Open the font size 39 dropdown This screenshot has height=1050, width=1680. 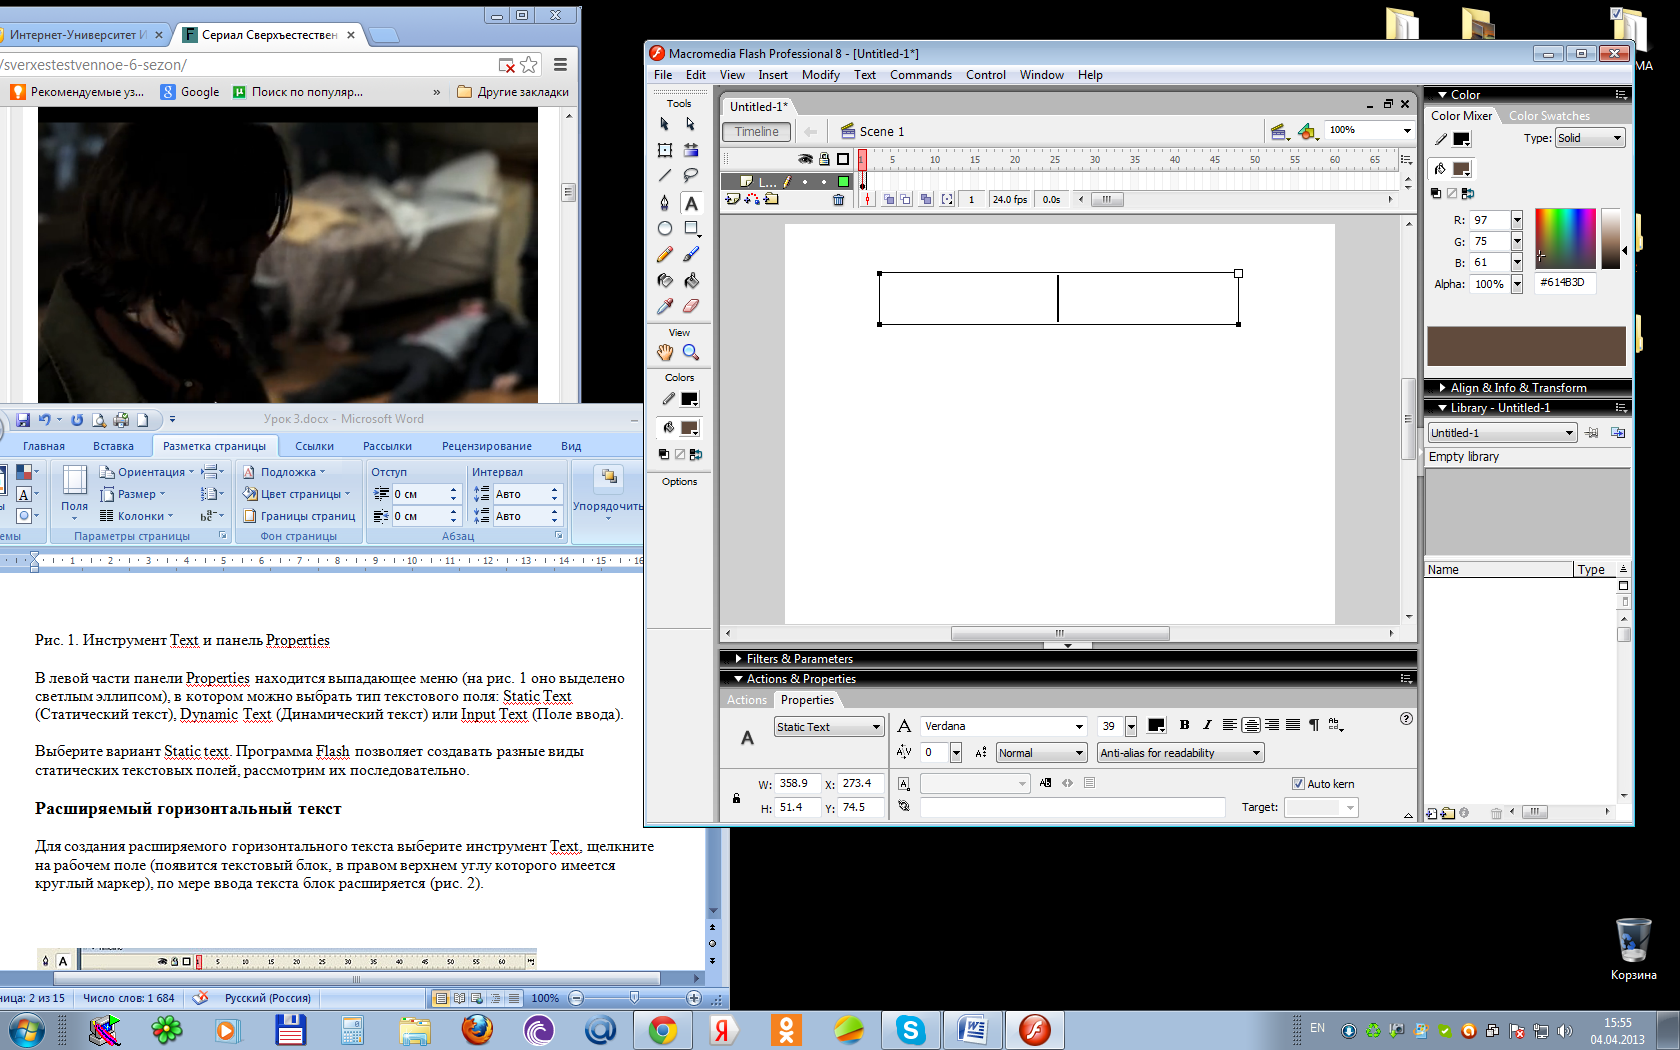(1131, 726)
